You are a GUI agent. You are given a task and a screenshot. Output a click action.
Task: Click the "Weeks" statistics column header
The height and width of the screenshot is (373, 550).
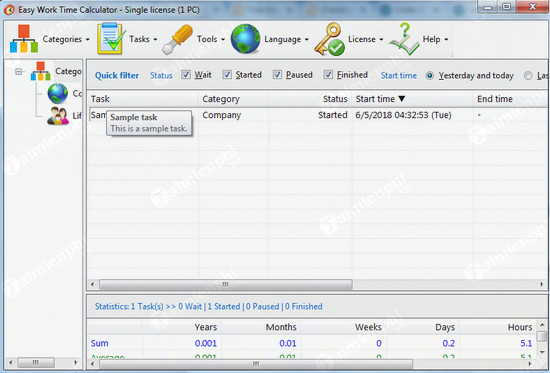coord(368,327)
